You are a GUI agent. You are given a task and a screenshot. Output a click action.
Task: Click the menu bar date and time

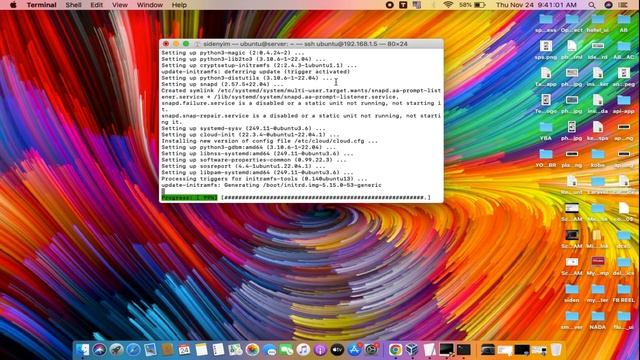536,5
